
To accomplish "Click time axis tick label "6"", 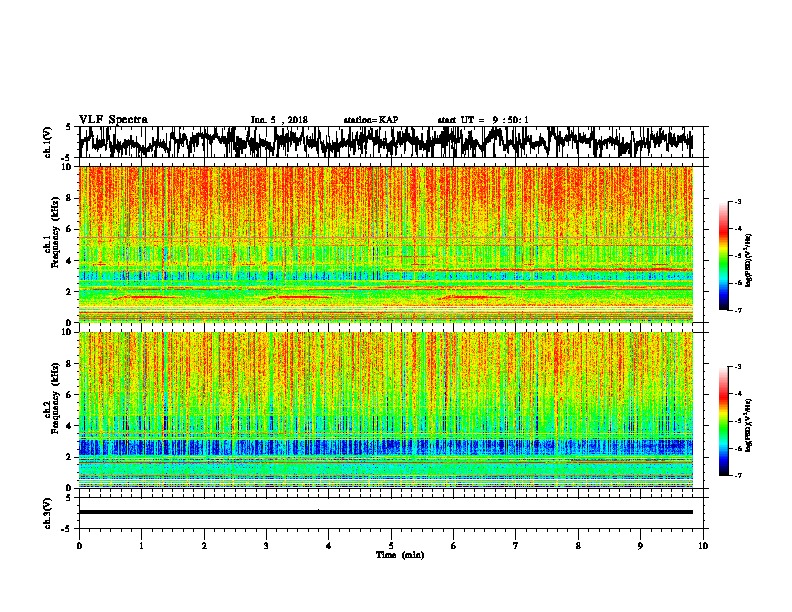I will coord(454,546).
